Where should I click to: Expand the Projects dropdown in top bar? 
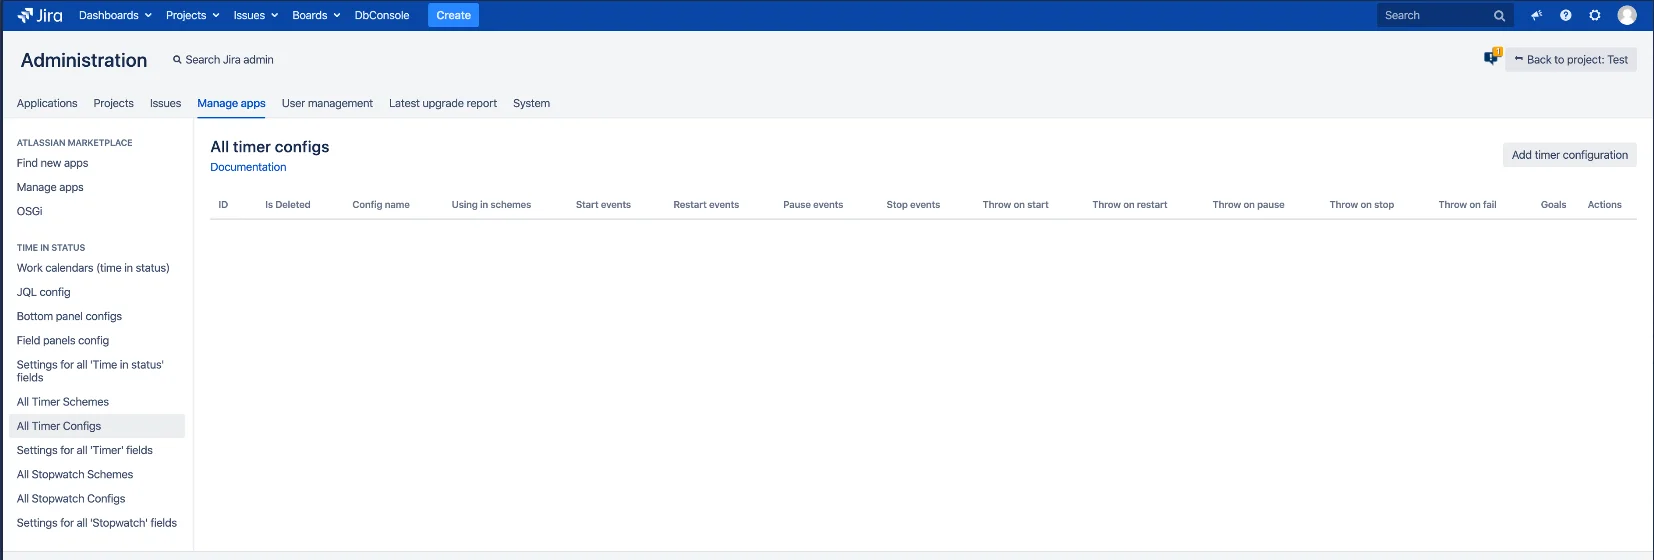click(x=192, y=15)
